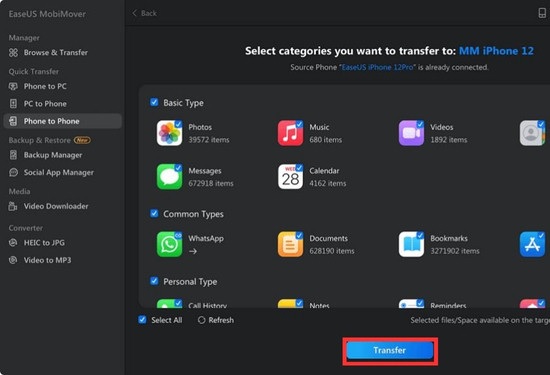The image size is (550, 375).
Task: Click the 'Notes' label
Action: (319, 306)
